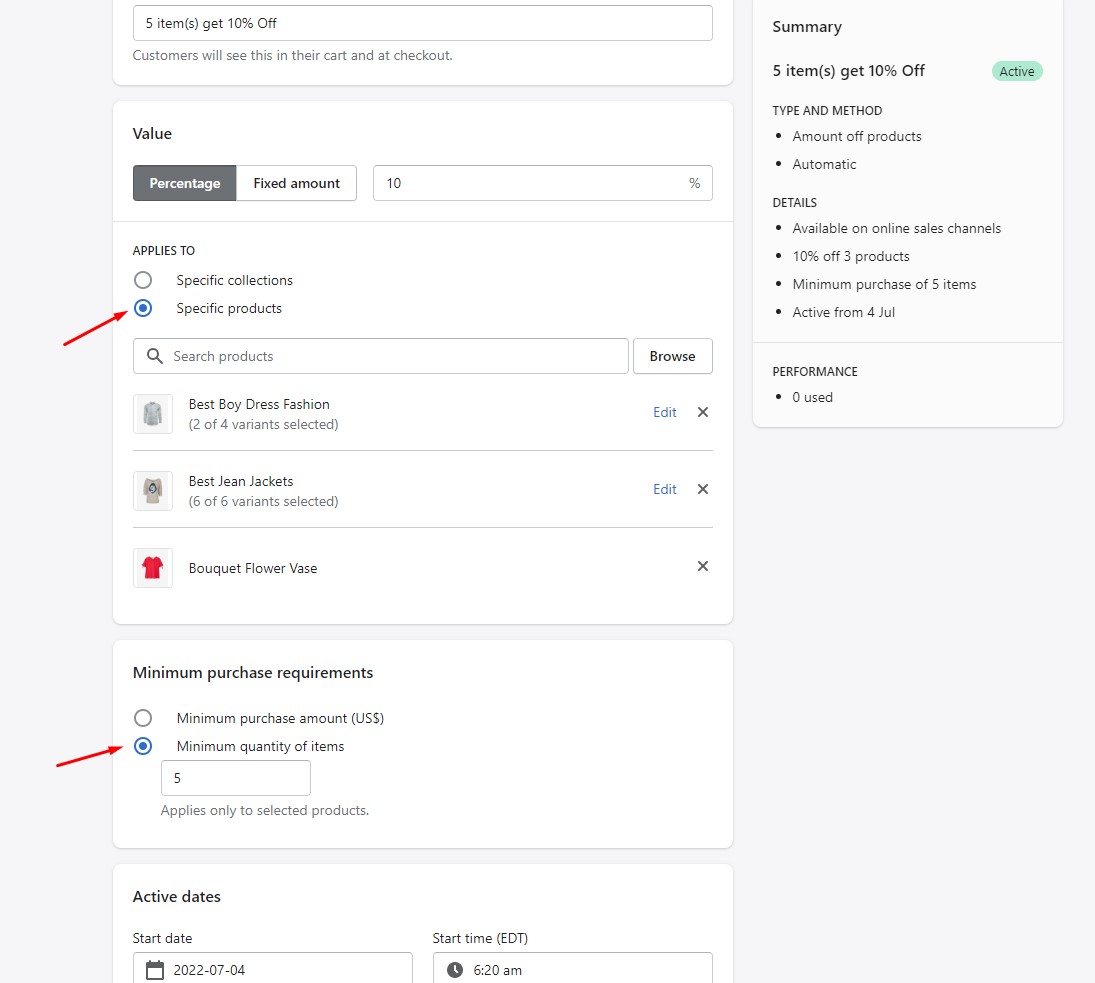Click the calendar icon in Start date field
Screen dimensions: 1095x983
pos(154,970)
